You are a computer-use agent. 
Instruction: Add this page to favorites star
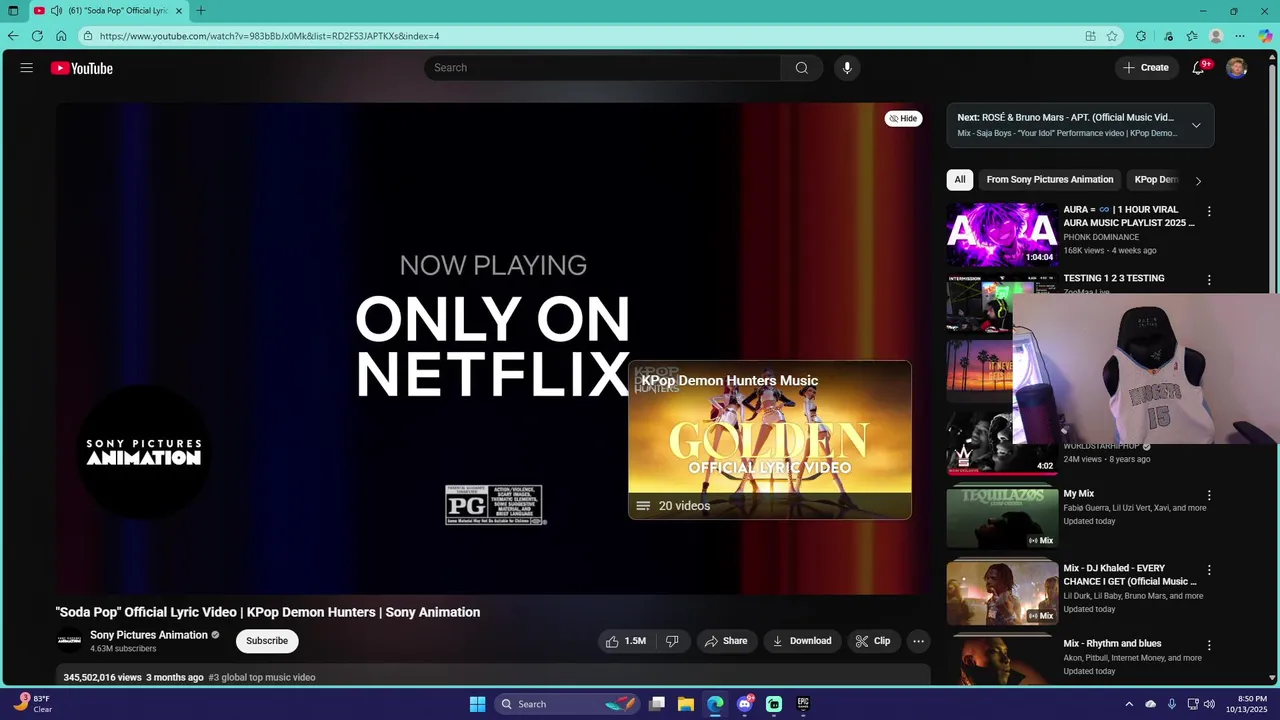[1112, 36]
